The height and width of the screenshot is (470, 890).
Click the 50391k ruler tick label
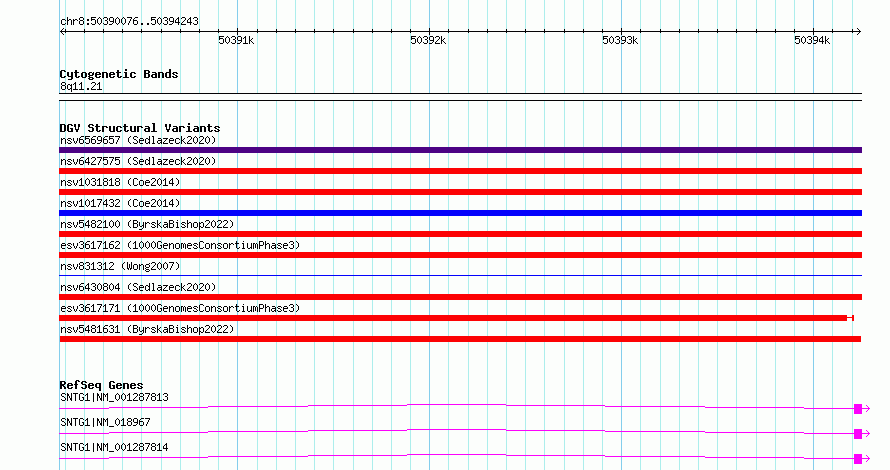pos(236,40)
